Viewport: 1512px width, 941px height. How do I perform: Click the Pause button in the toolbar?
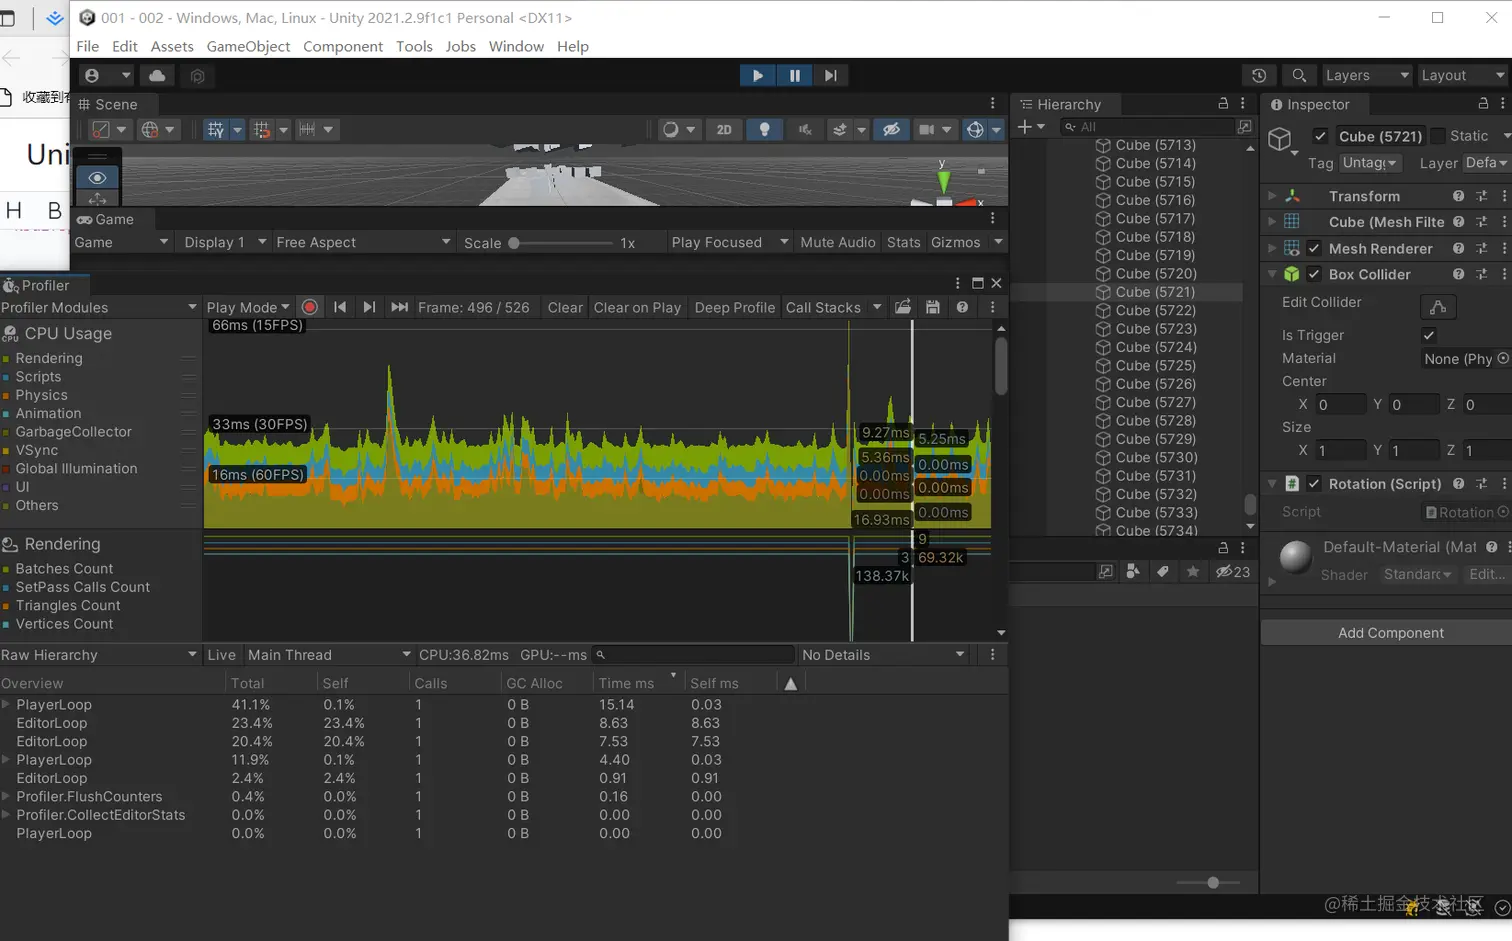click(794, 75)
